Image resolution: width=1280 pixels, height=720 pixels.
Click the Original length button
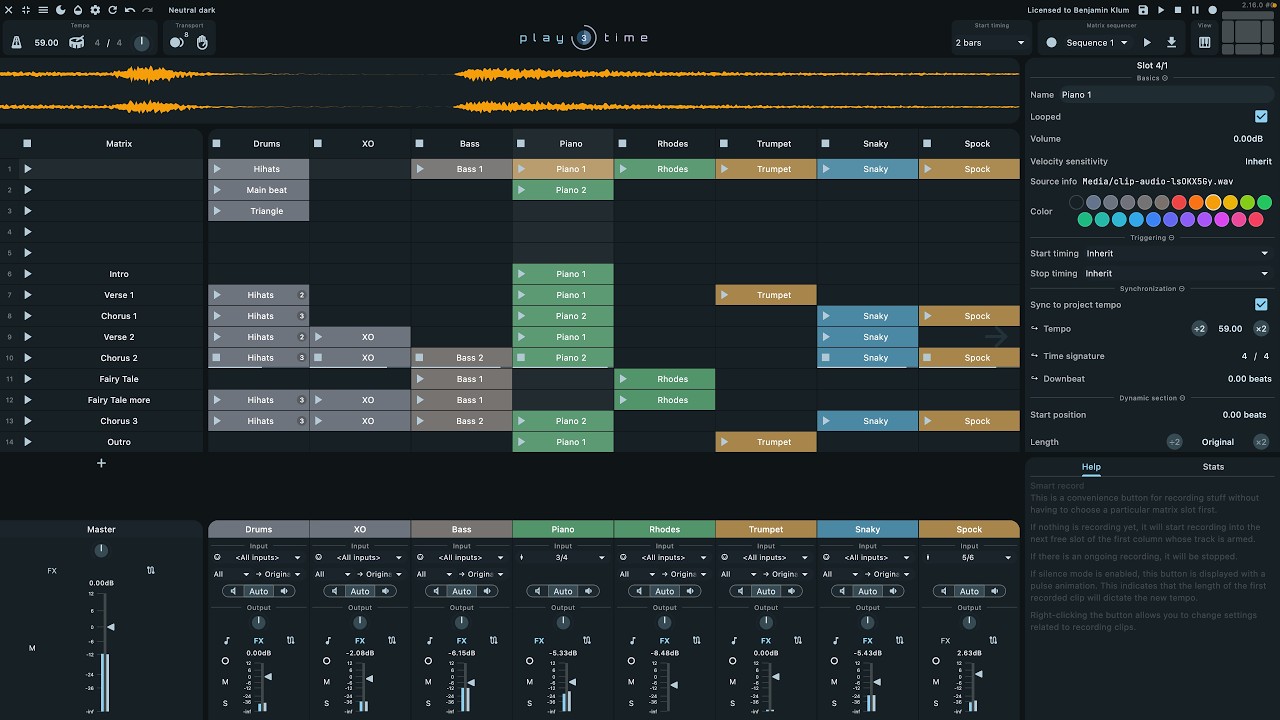pyautogui.click(x=1218, y=442)
